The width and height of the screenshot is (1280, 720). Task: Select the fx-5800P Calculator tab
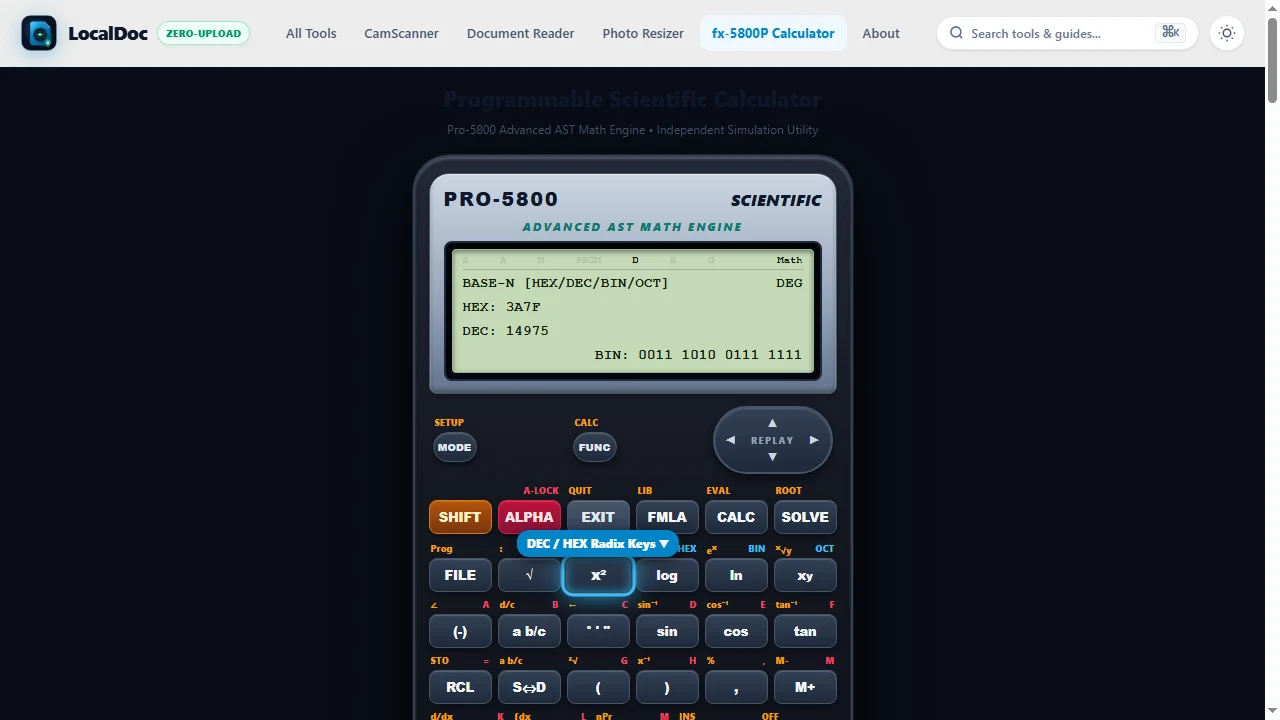pyautogui.click(x=773, y=33)
